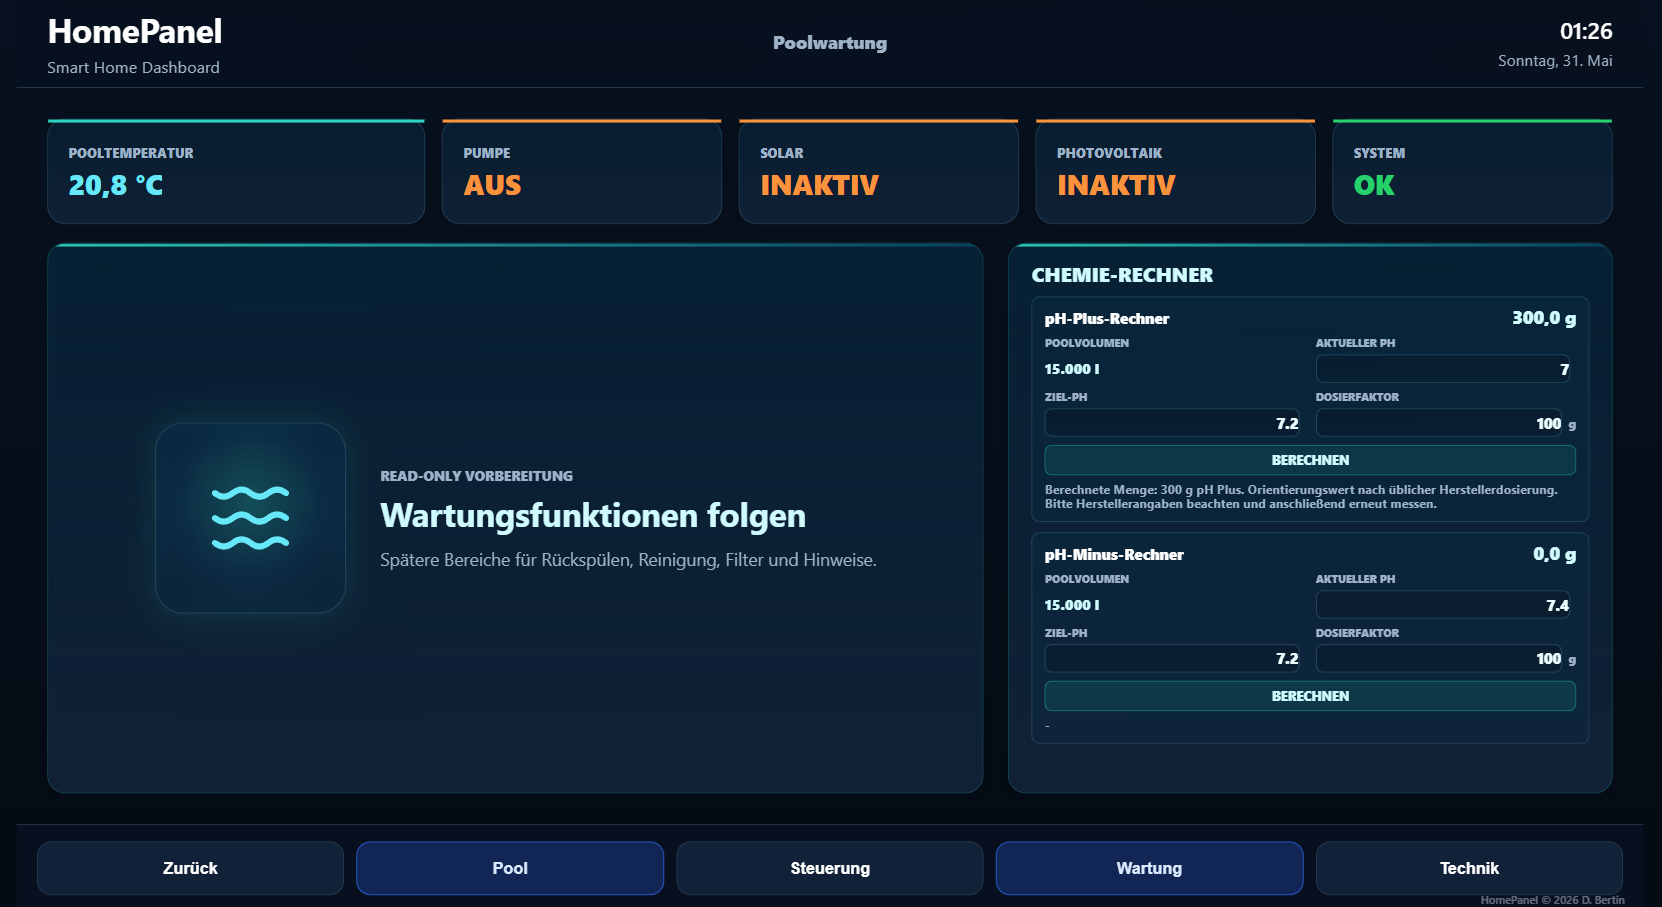Focus the Dosierfaktor field in pH-Minus-Rechner

(1440, 658)
